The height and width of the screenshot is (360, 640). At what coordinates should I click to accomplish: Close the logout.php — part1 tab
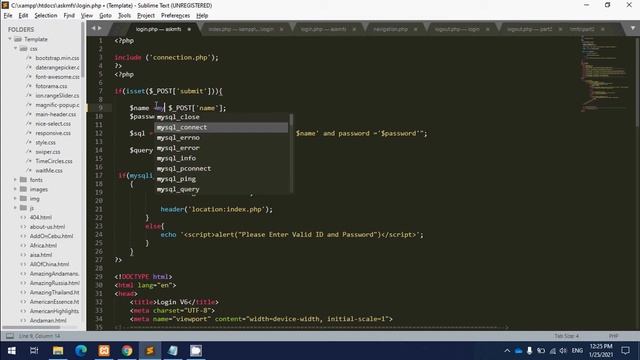560,29
